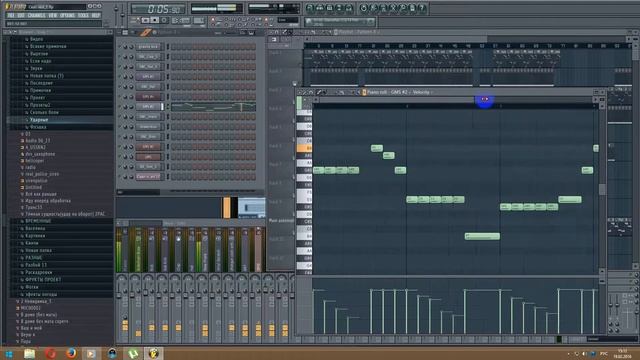Open the playlist view shortcut icon

(x=310, y=8)
